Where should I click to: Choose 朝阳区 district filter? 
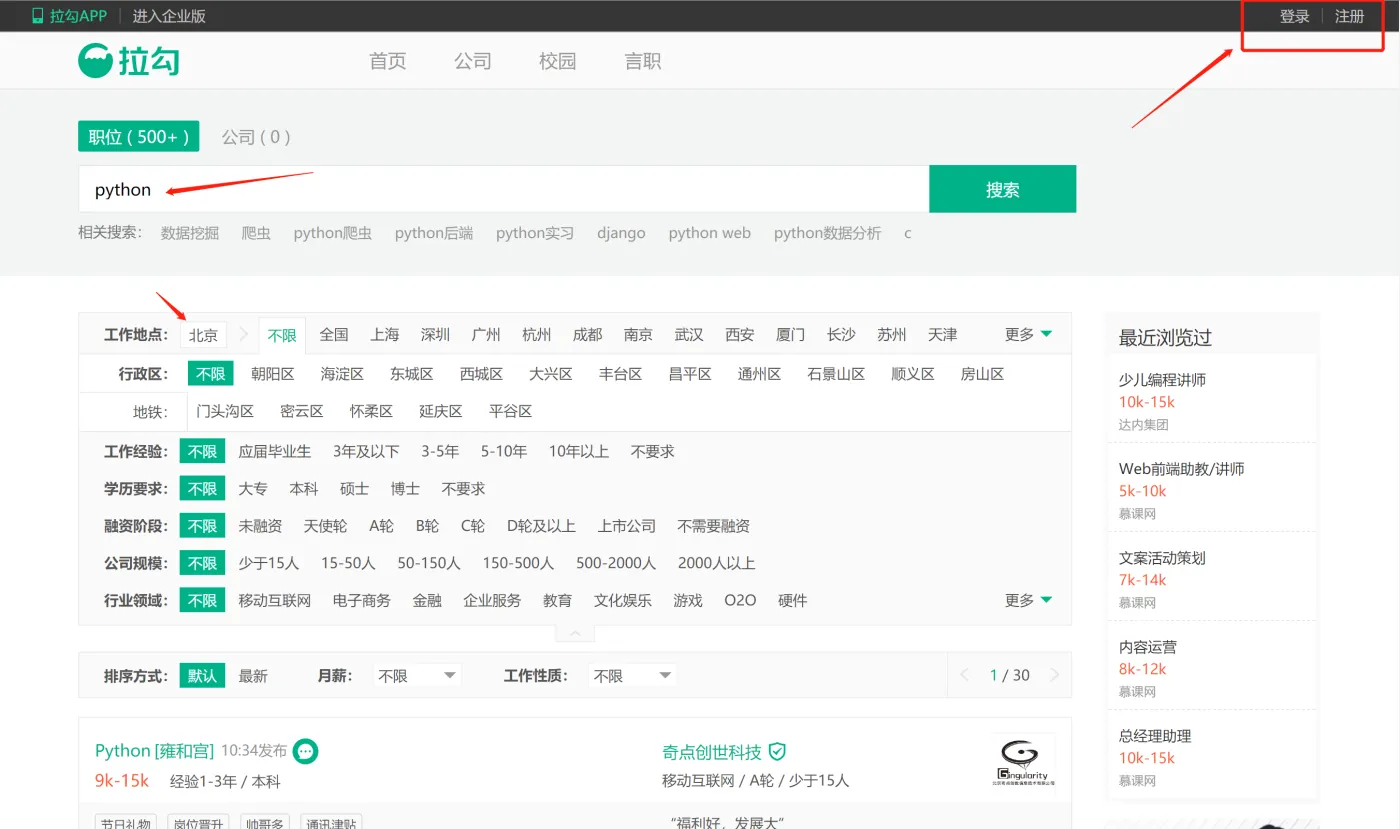click(x=273, y=374)
